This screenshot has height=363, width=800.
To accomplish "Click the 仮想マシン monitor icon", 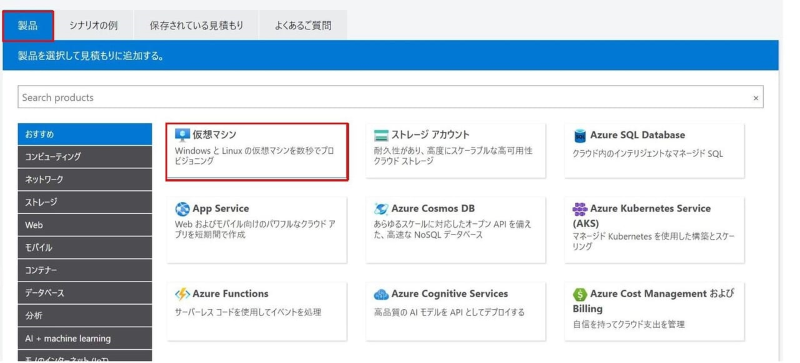I will pyautogui.click(x=182, y=135).
